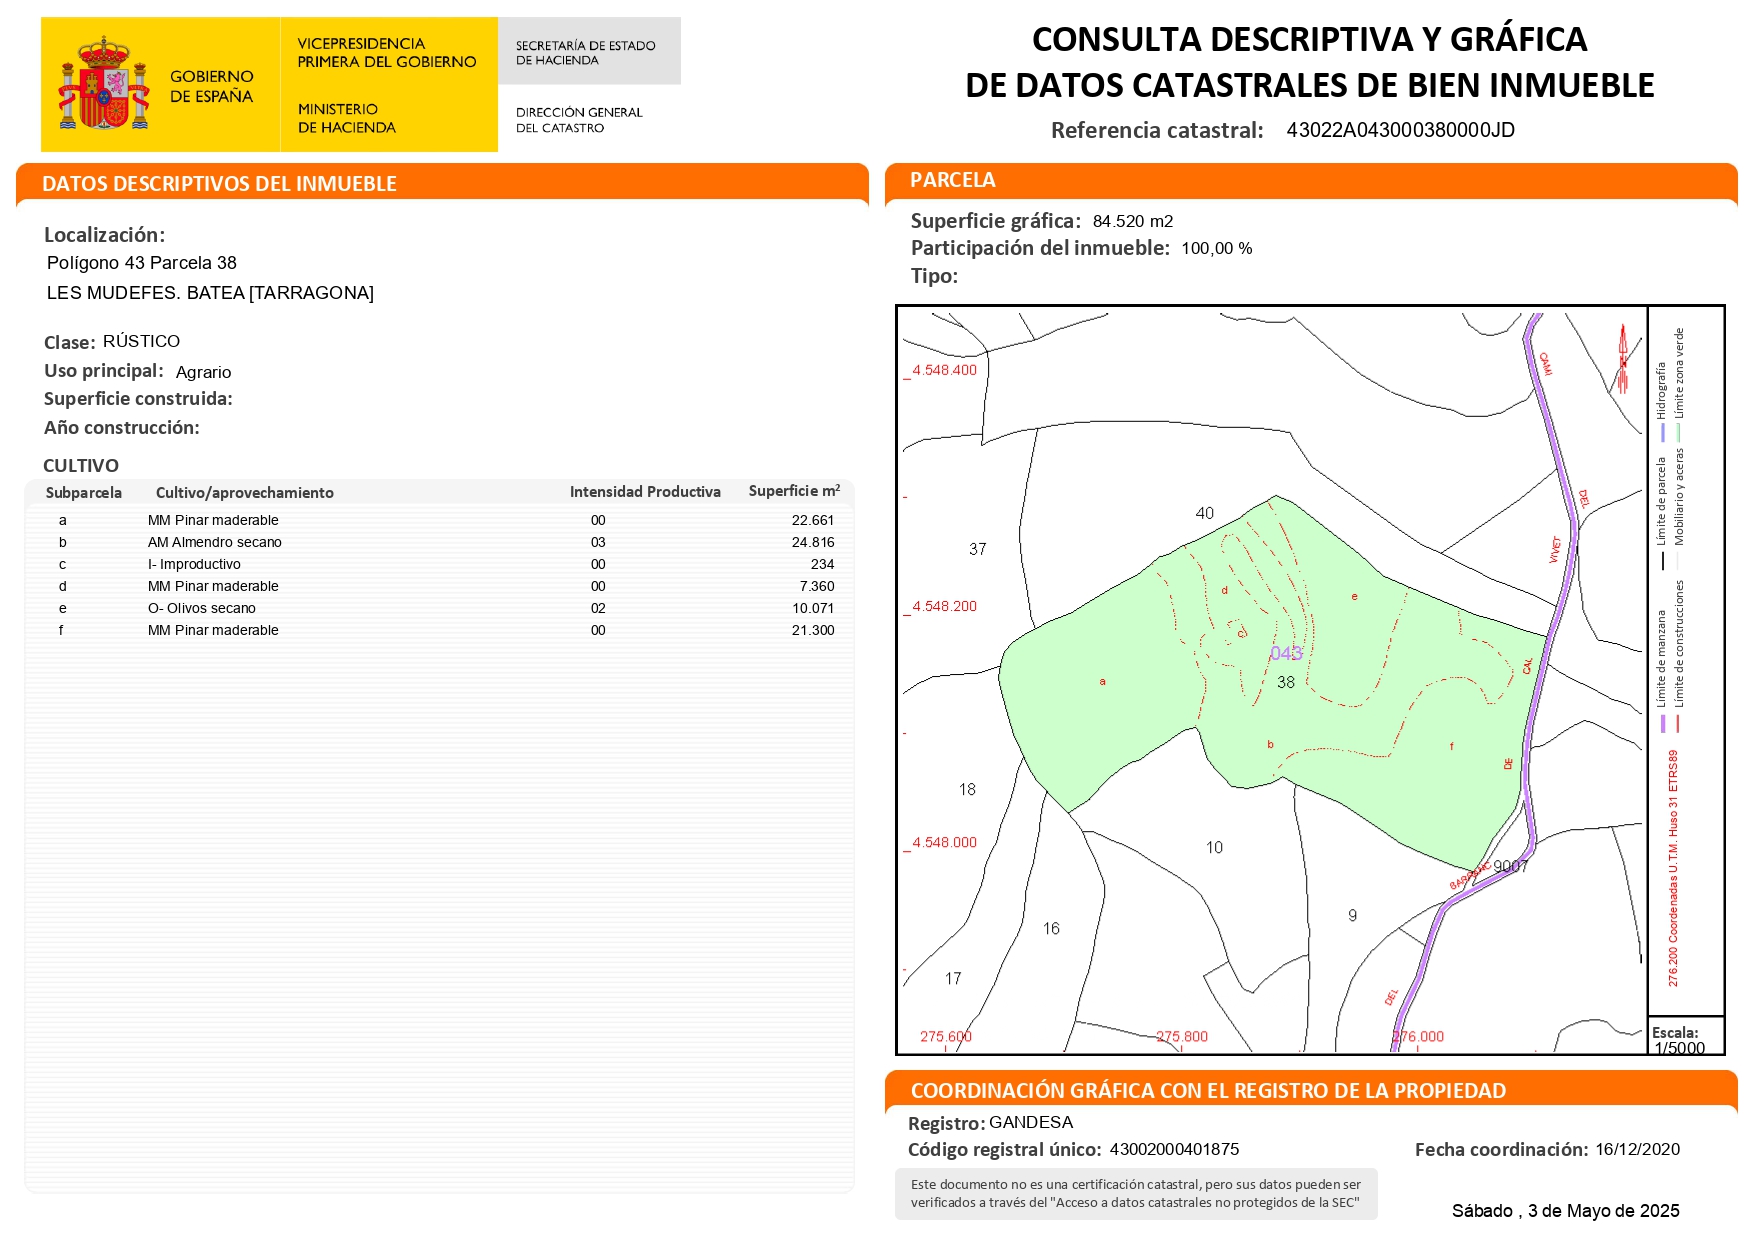Click the Spanish coat of arms emblem
This screenshot has height=1241, width=1757.
[x=103, y=84]
